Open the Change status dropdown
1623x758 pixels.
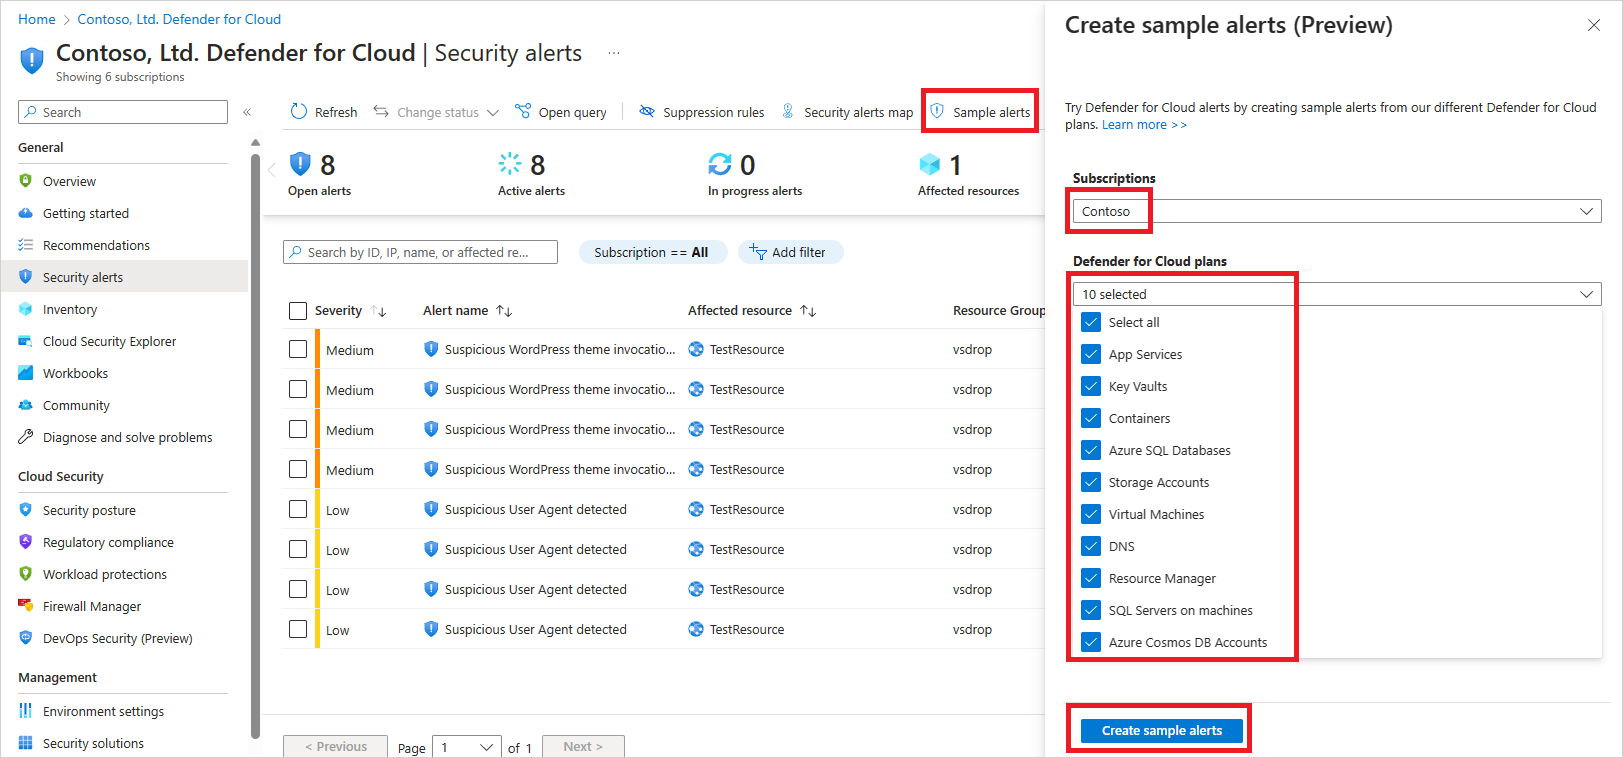tap(436, 112)
